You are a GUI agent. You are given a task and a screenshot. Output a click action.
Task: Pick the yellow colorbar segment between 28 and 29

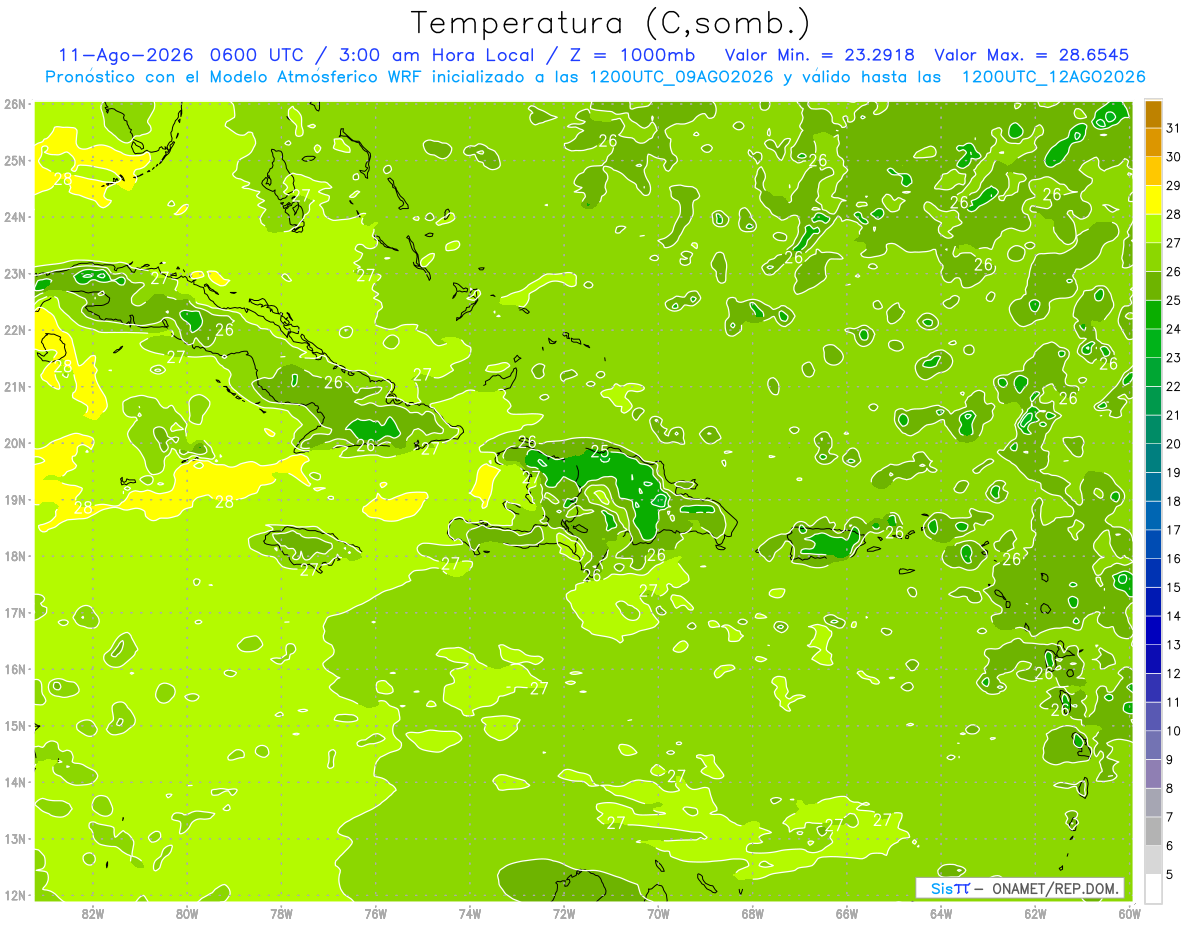pos(1153,199)
